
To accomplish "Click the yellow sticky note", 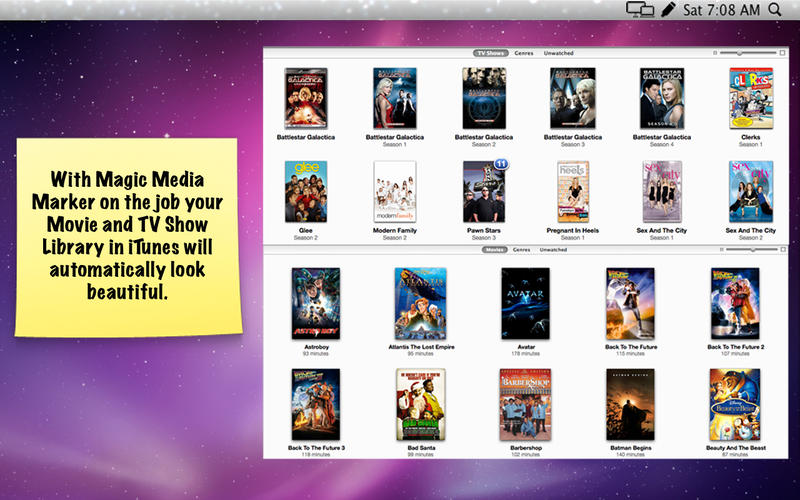I will (x=128, y=237).
